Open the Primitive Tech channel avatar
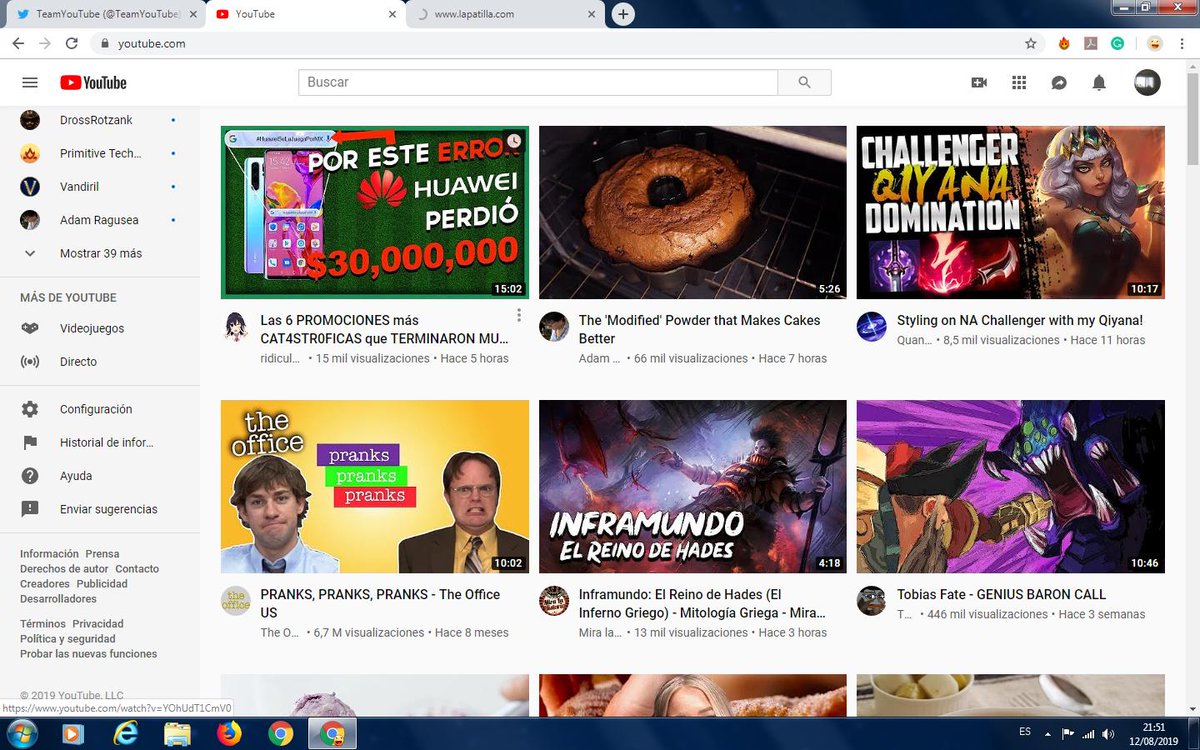The image size is (1200, 750). point(30,154)
